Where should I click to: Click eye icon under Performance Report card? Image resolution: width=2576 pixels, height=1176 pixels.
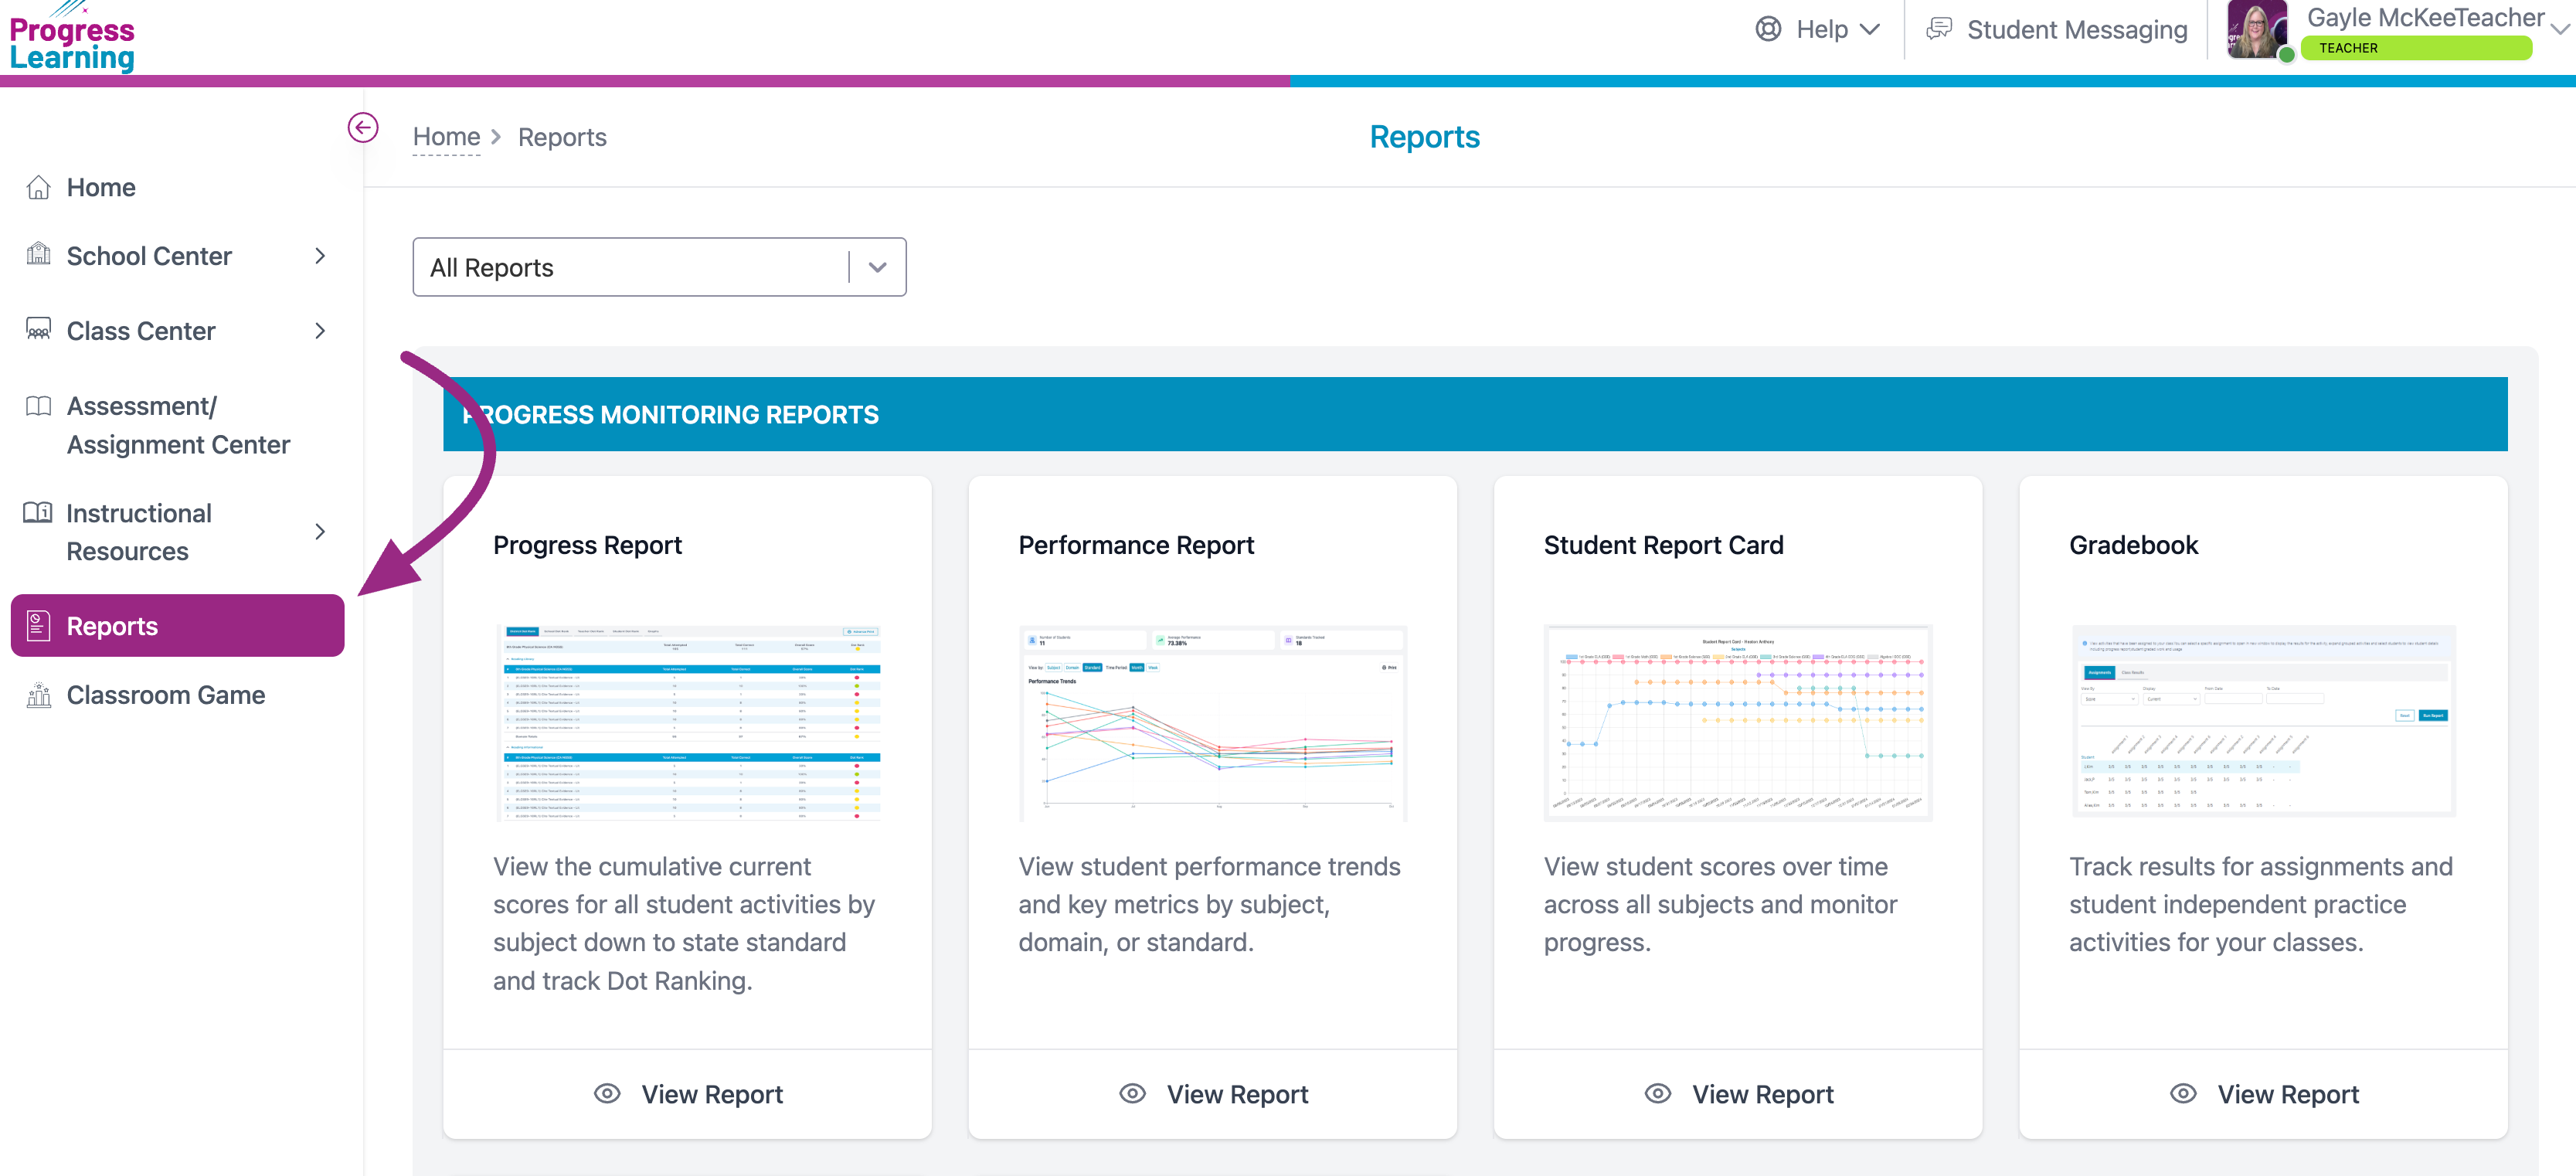tap(1132, 1093)
